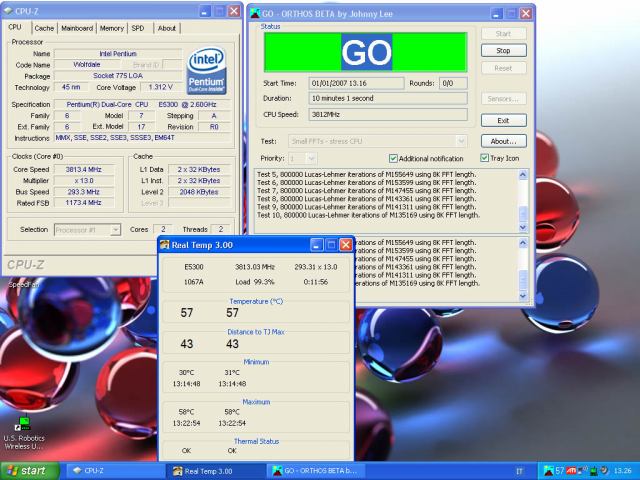The image size is (640, 480).
Task: Click the CPU Speed field 3812MHz
Action: click(388, 115)
